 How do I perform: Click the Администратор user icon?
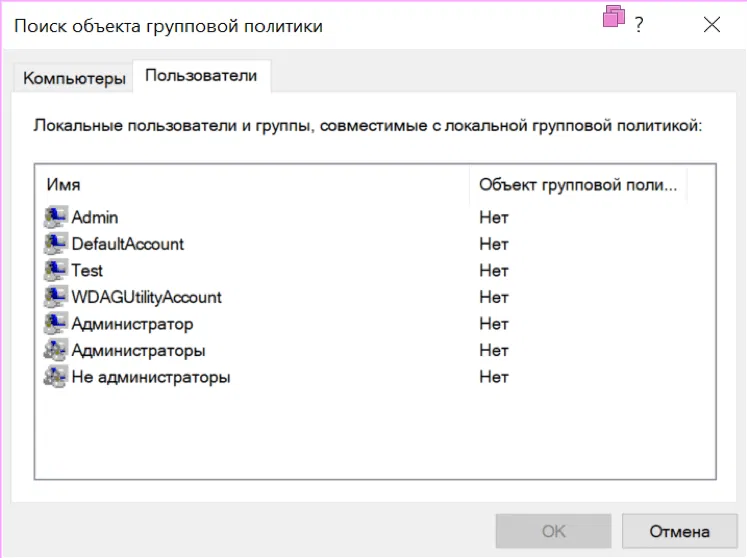pyautogui.click(x=55, y=324)
